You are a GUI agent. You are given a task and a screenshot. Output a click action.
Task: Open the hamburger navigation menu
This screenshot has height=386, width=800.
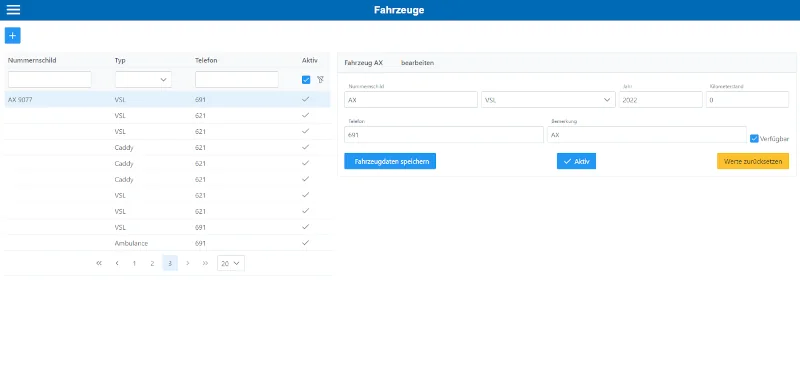coord(13,10)
